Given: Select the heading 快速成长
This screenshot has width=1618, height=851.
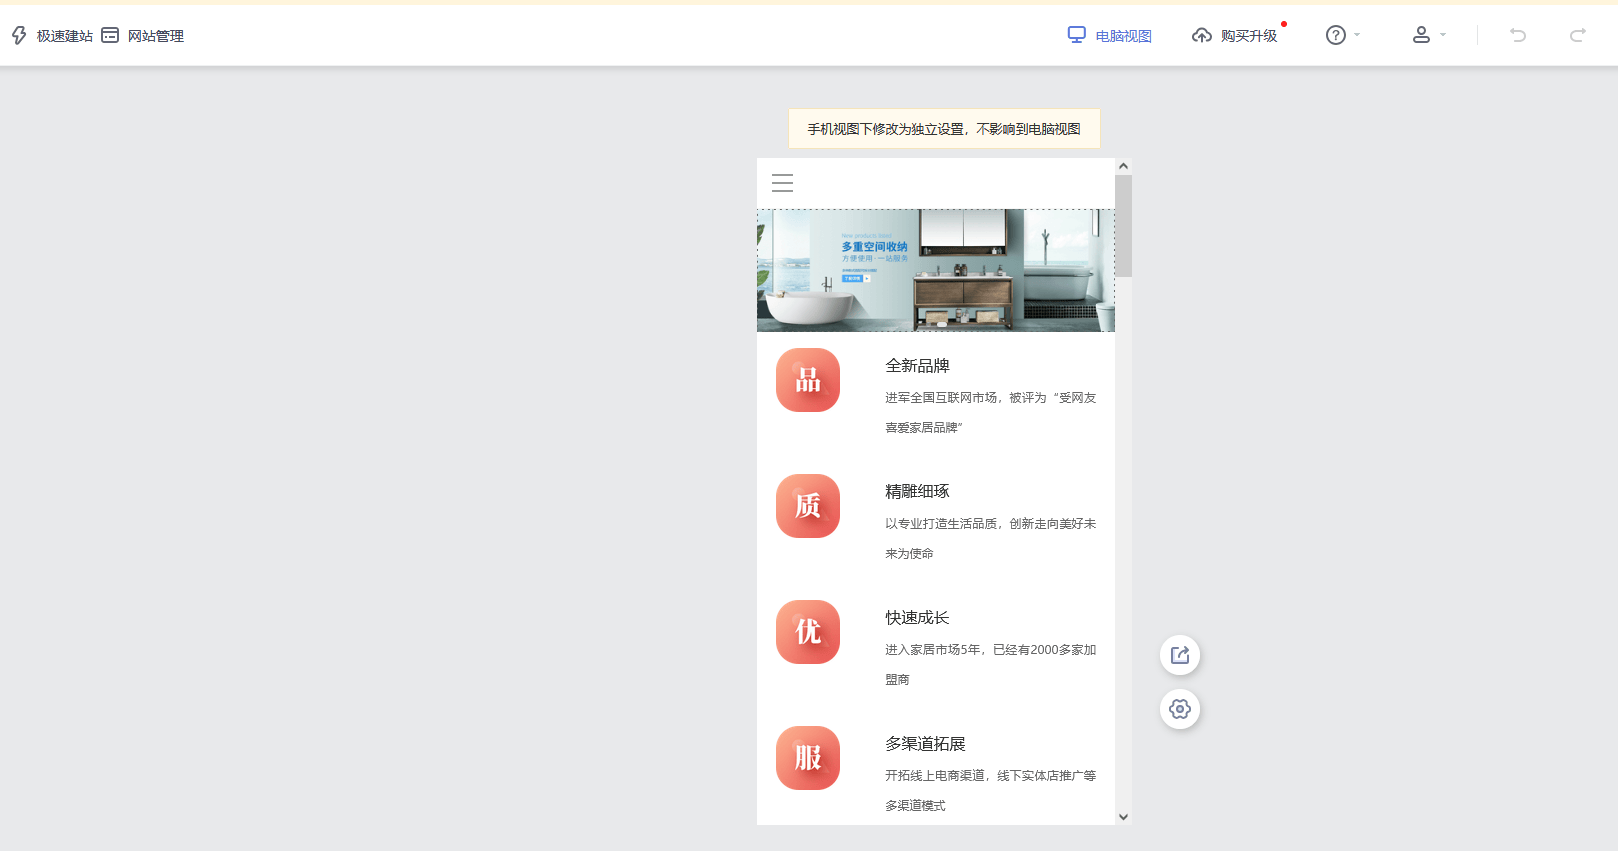Looking at the screenshot, I should pos(917,618).
